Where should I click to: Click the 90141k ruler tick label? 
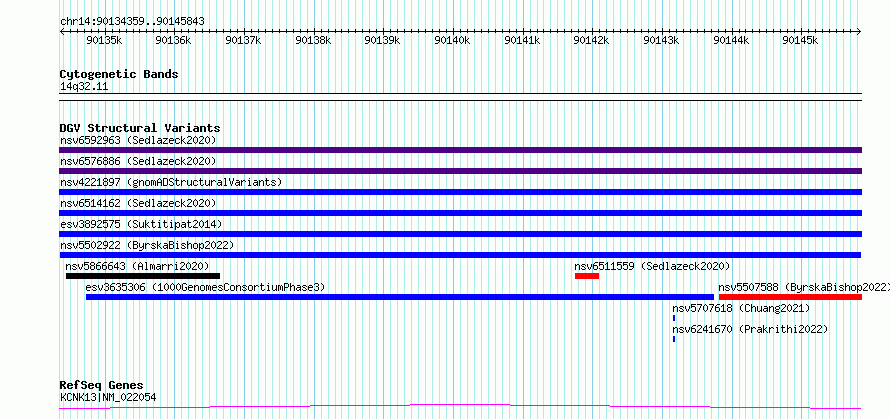click(522, 40)
